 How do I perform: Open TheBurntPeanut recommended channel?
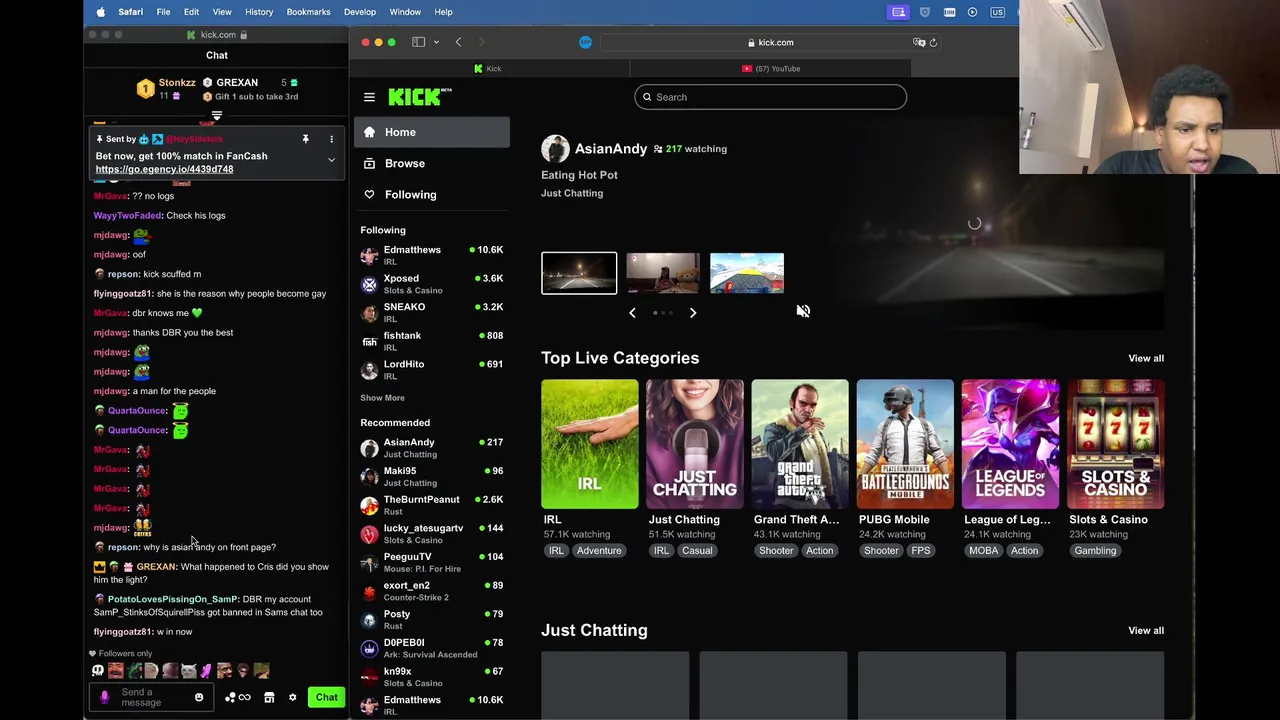(x=432, y=505)
